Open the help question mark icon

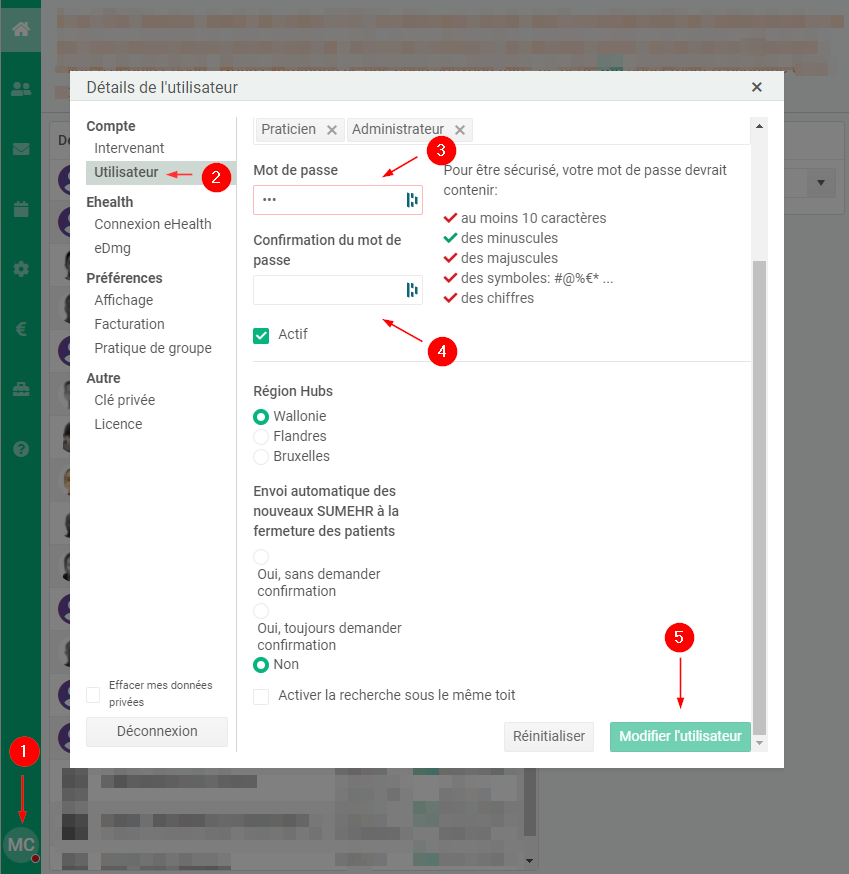[x=20, y=449]
